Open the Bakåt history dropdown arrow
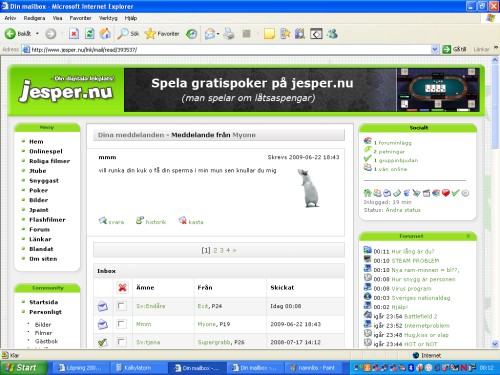This screenshot has height=375, width=500. (x=37, y=34)
